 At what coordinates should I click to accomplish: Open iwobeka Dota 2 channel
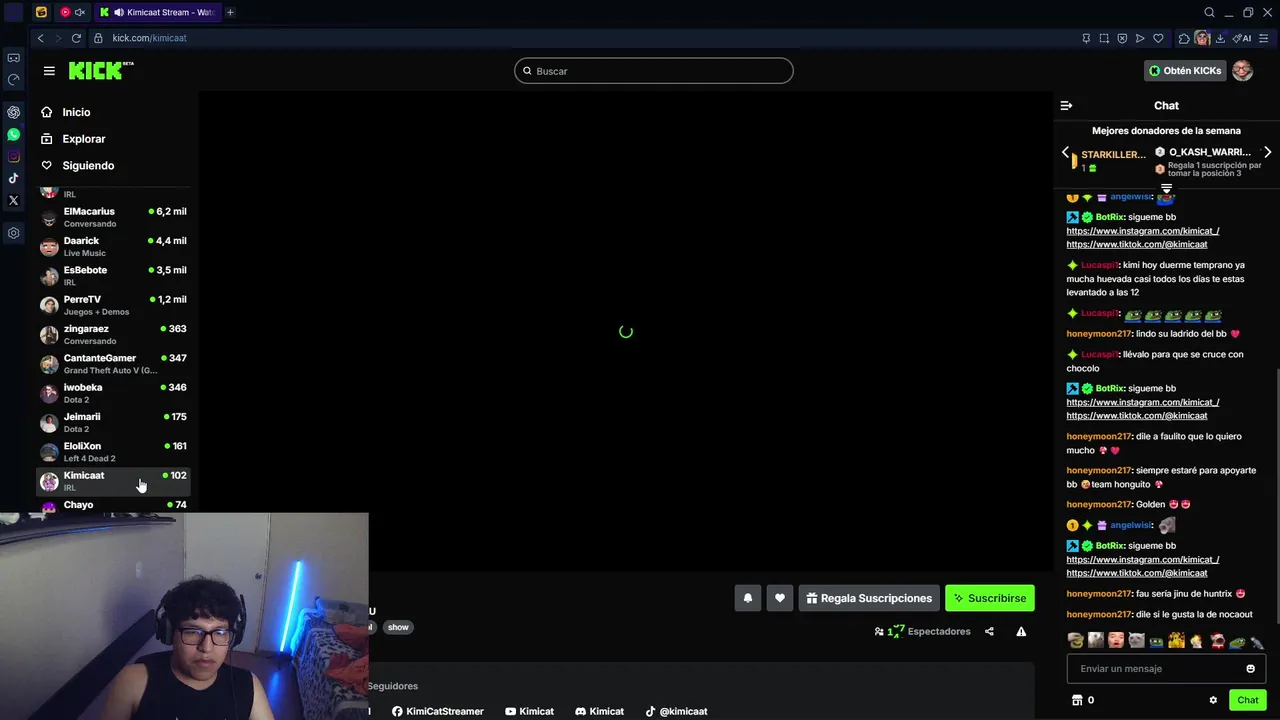(x=113, y=393)
